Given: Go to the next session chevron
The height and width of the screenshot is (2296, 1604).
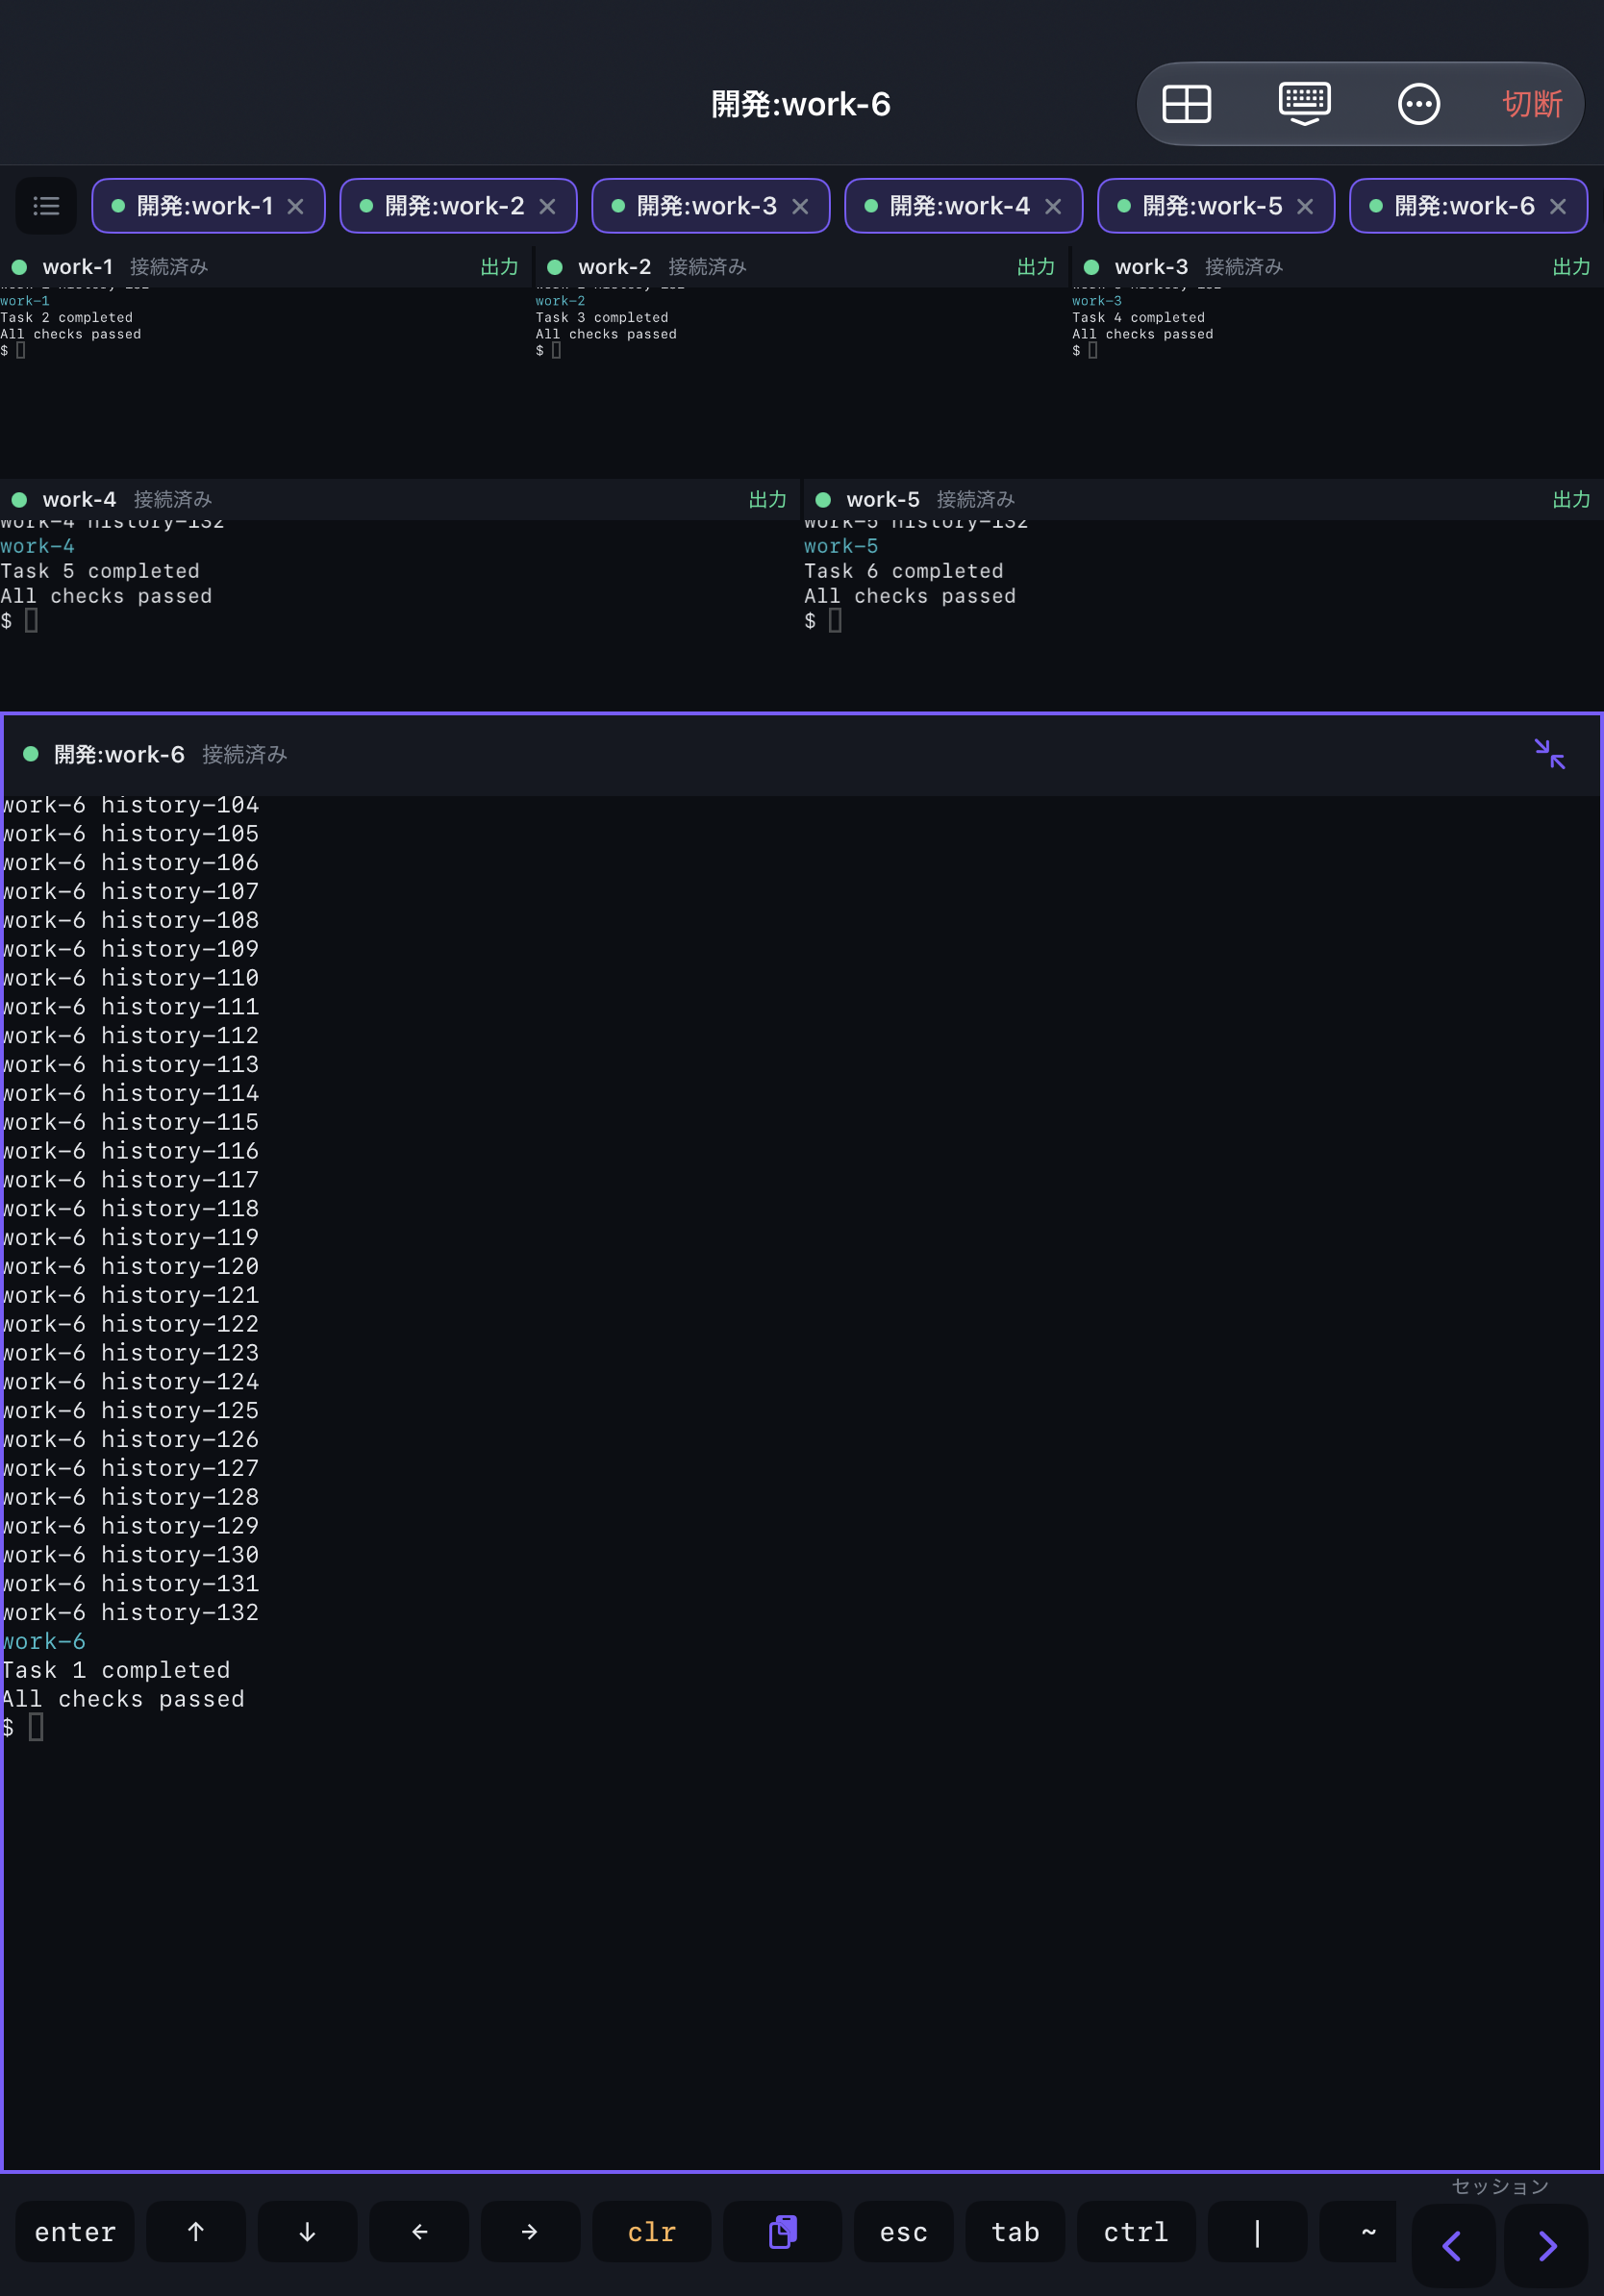Looking at the screenshot, I should tap(1547, 2246).
